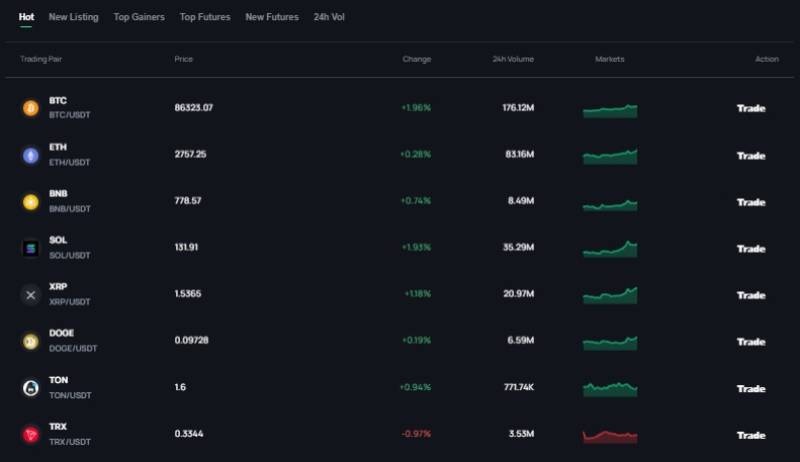The width and height of the screenshot is (800, 462).
Task: Click the TRX coin icon
Action: (31, 434)
